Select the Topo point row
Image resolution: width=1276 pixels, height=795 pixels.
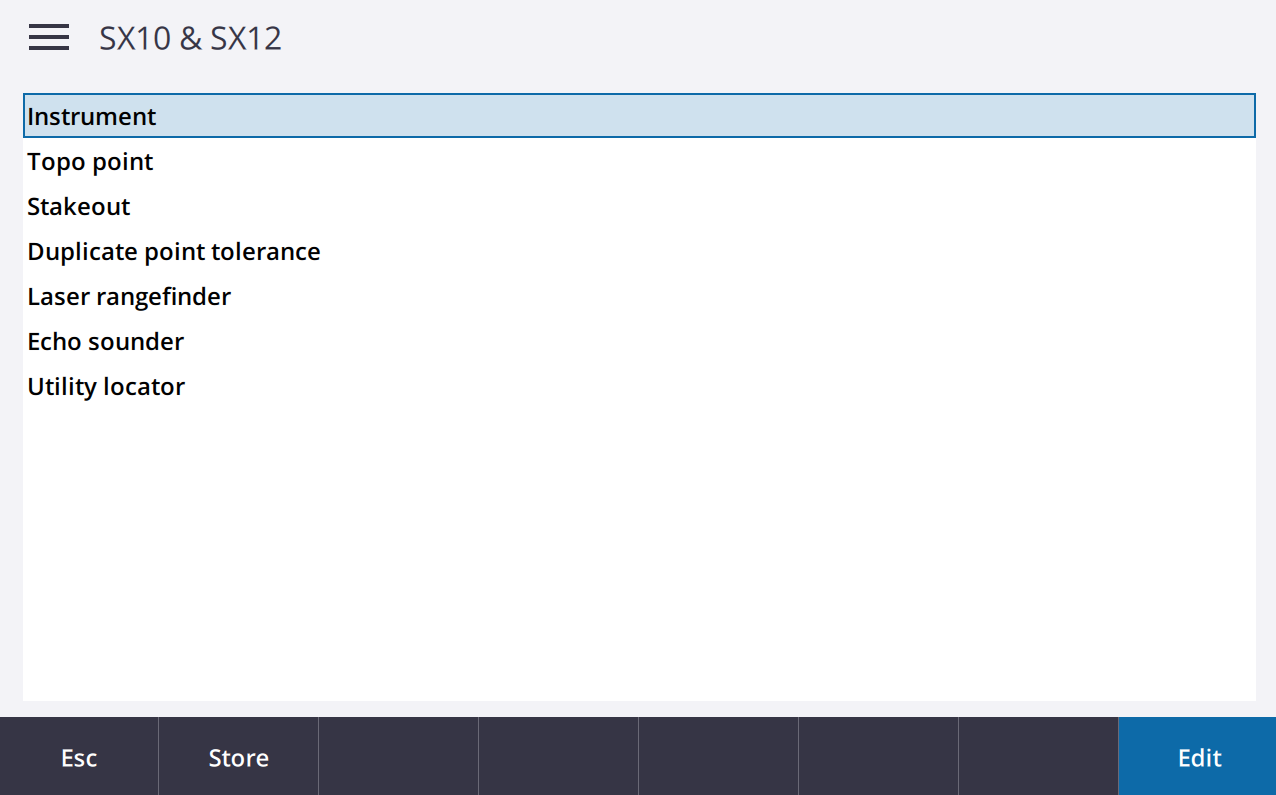point(639,161)
